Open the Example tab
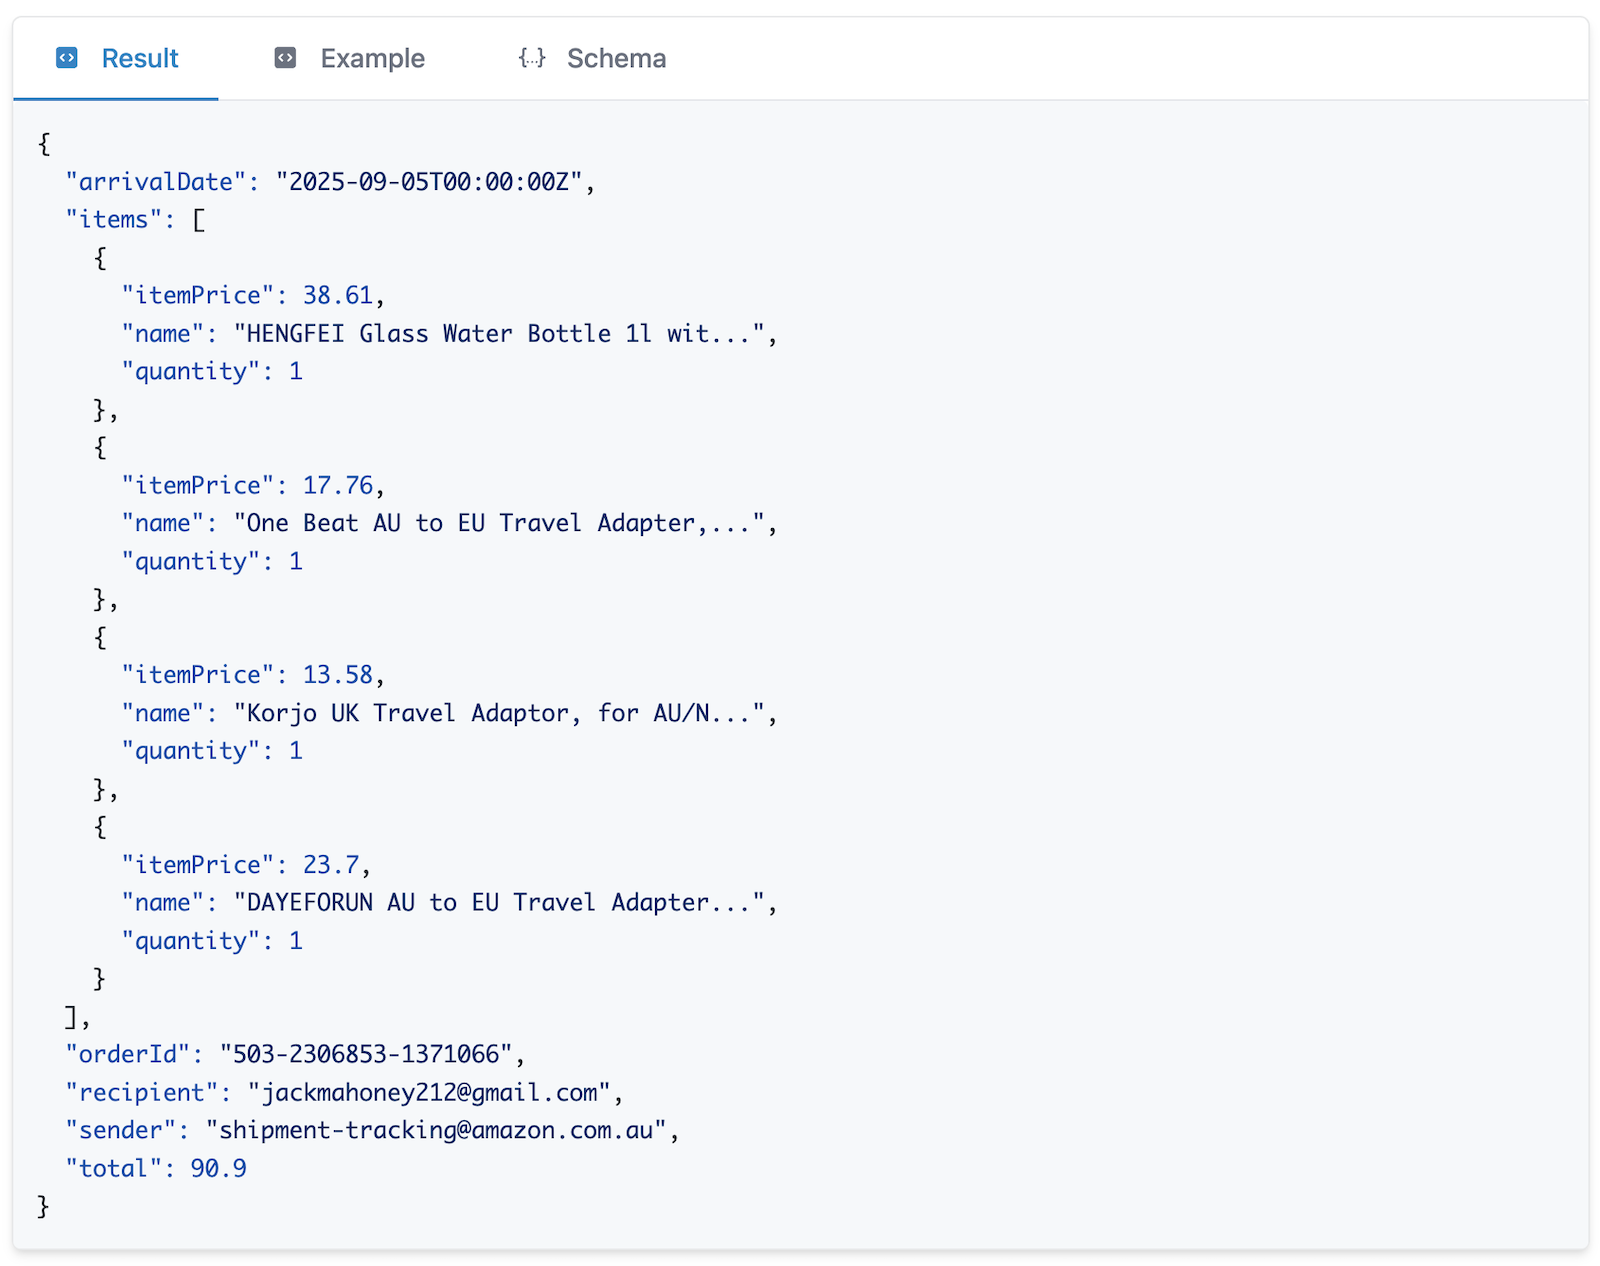The height and width of the screenshot is (1266, 1600). coord(349,58)
